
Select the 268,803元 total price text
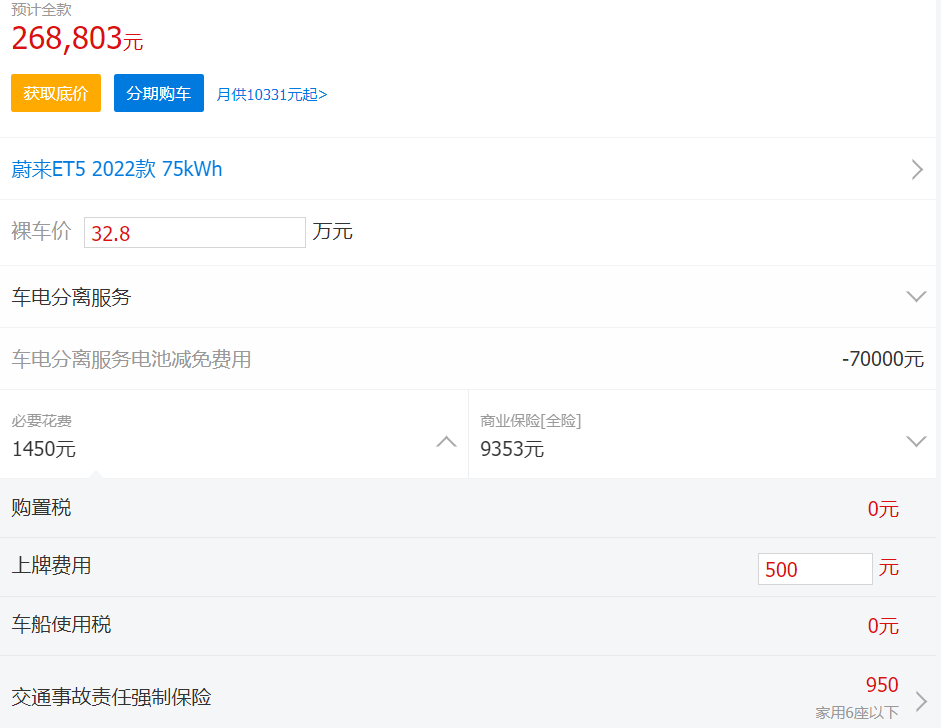(x=77, y=39)
